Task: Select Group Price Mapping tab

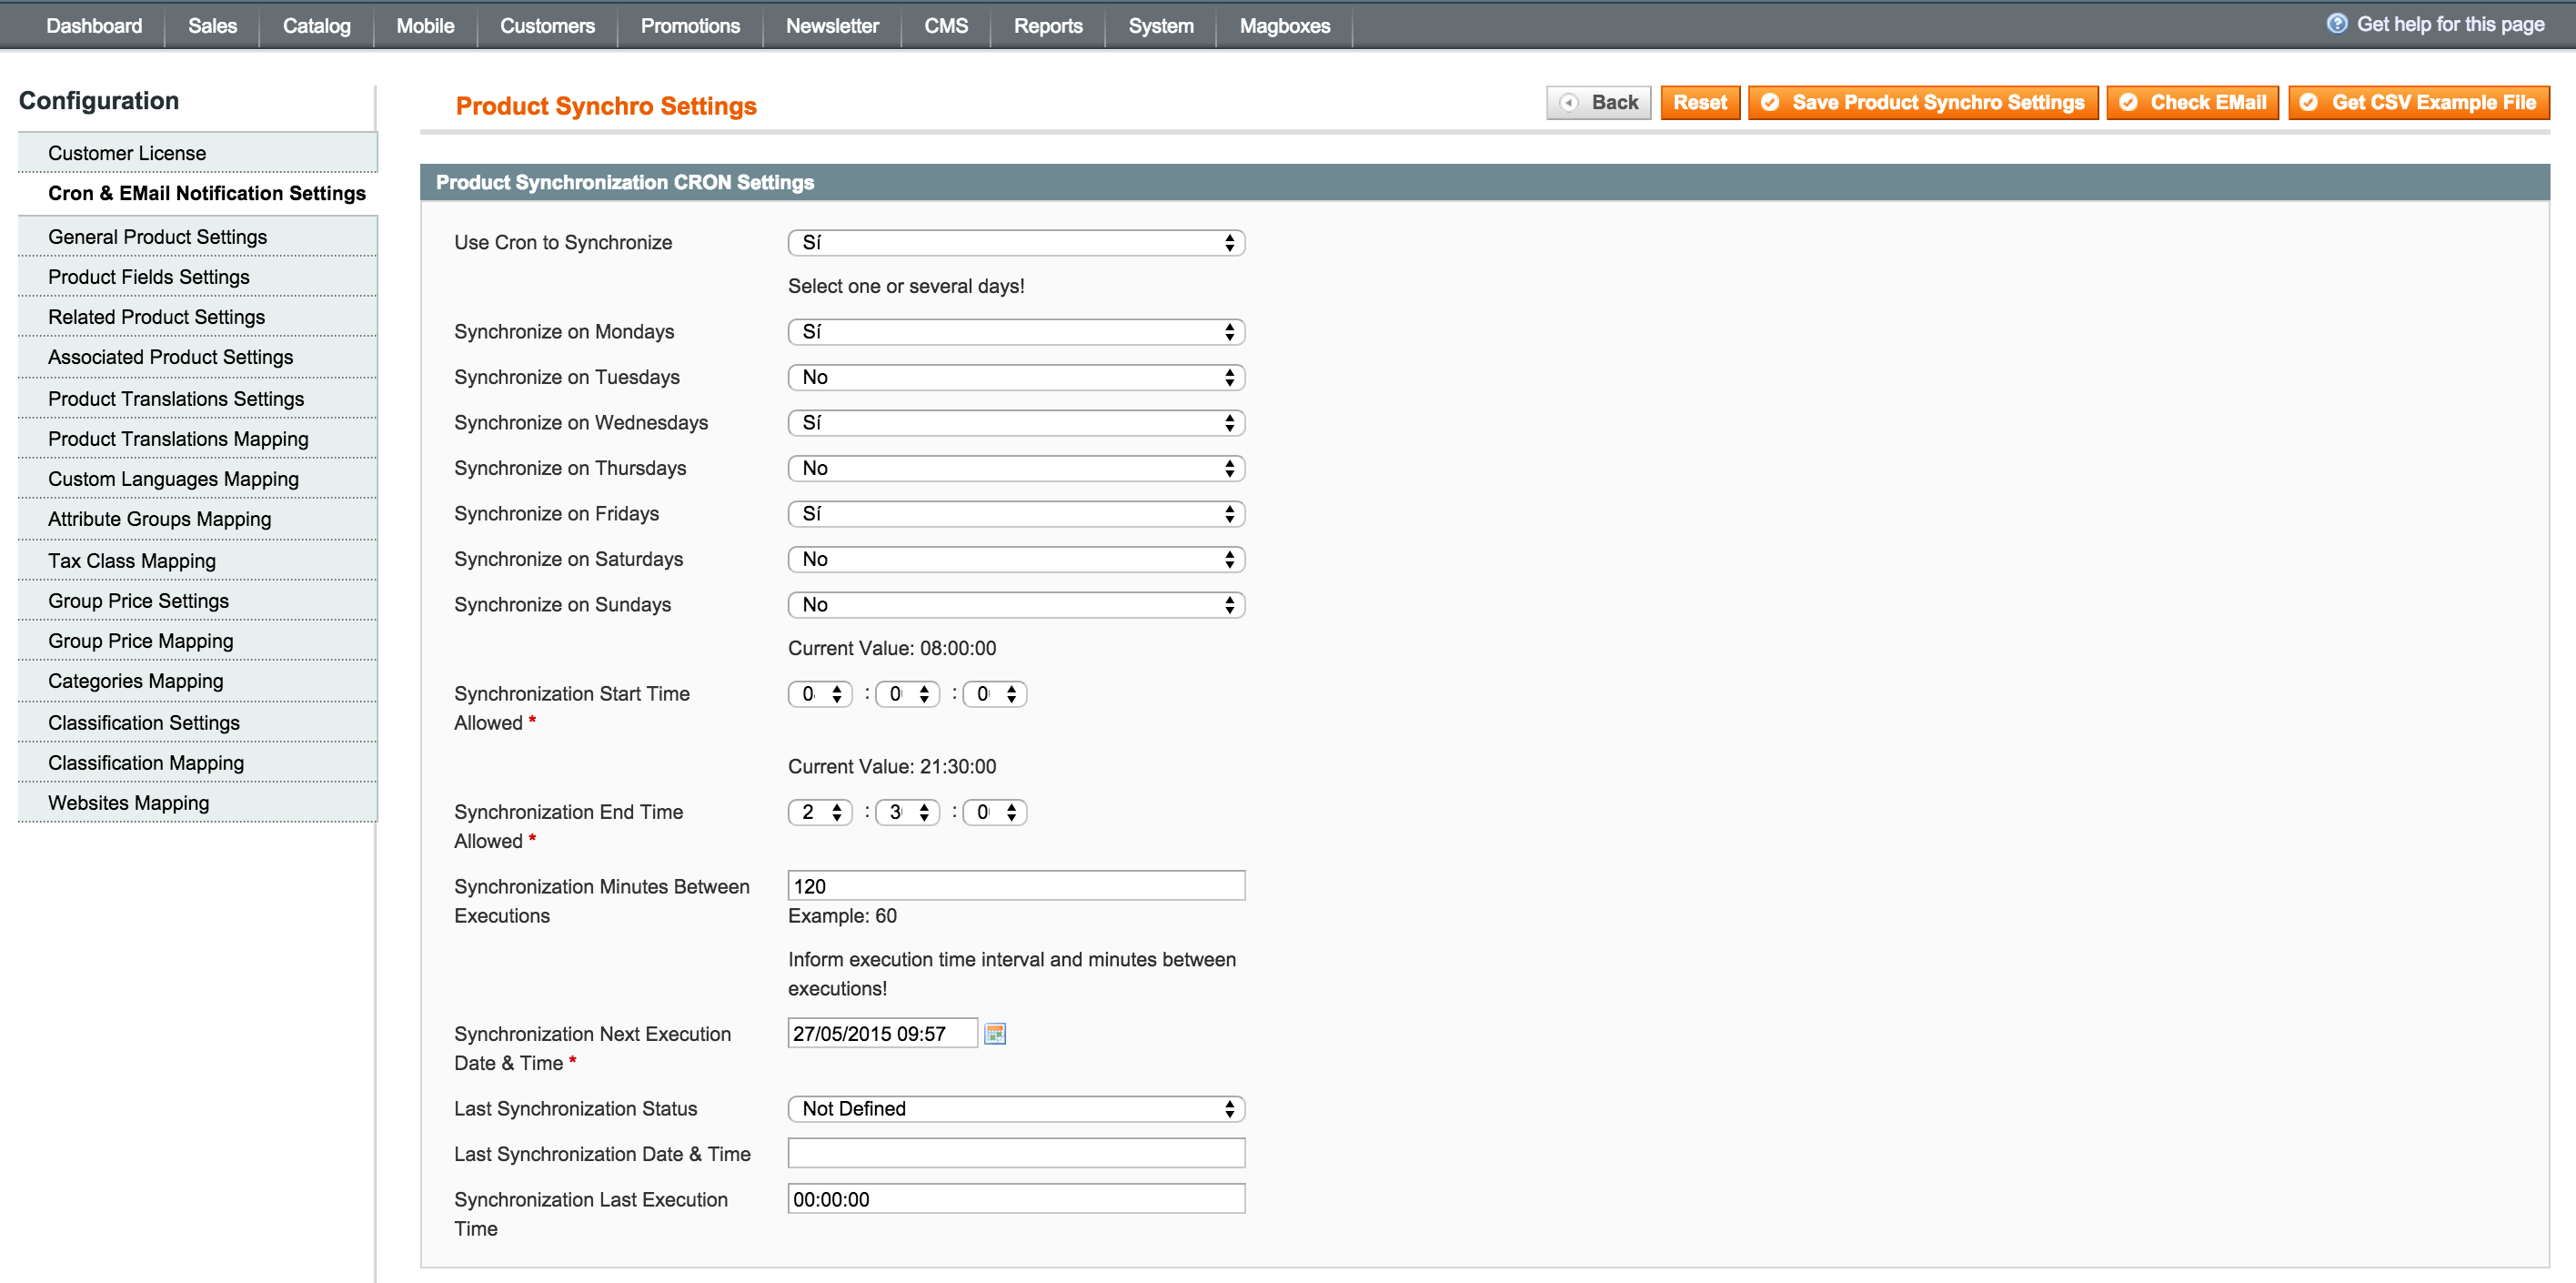Action: pos(198,640)
